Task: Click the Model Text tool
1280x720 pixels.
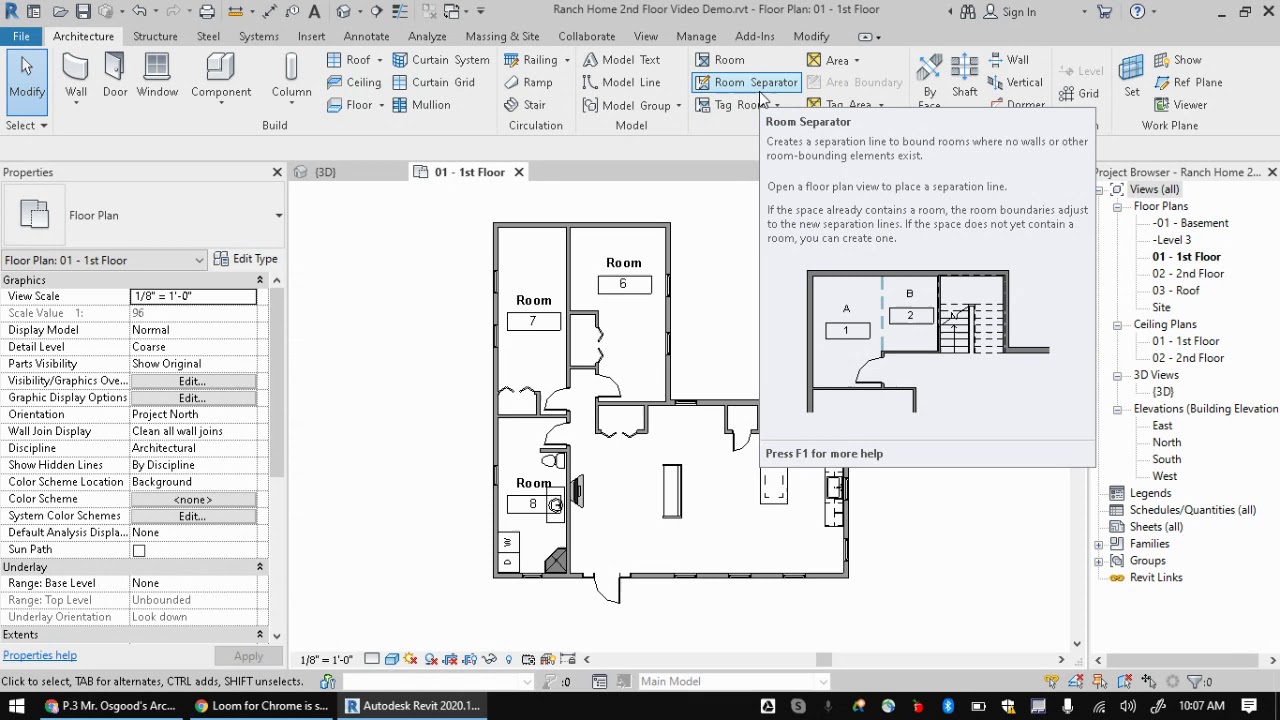Action: point(621,60)
